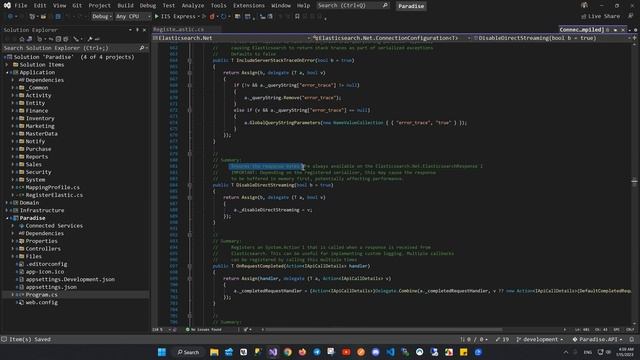Open File Explorer from taskbar
Viewport: 640px width, 360px height.
pyautogui.click(x=214, y=352)
